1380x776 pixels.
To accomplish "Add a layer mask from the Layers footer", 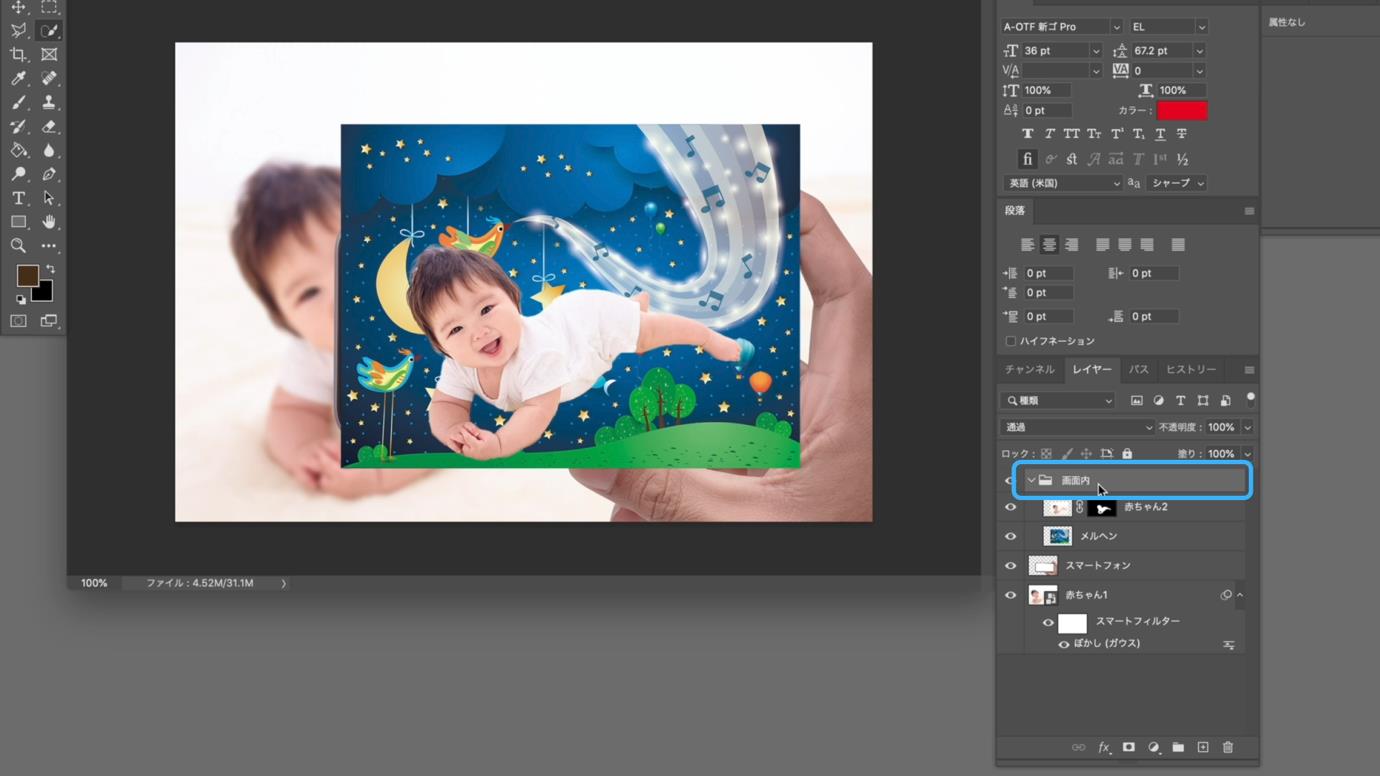I will click(x=1128, y=747).
